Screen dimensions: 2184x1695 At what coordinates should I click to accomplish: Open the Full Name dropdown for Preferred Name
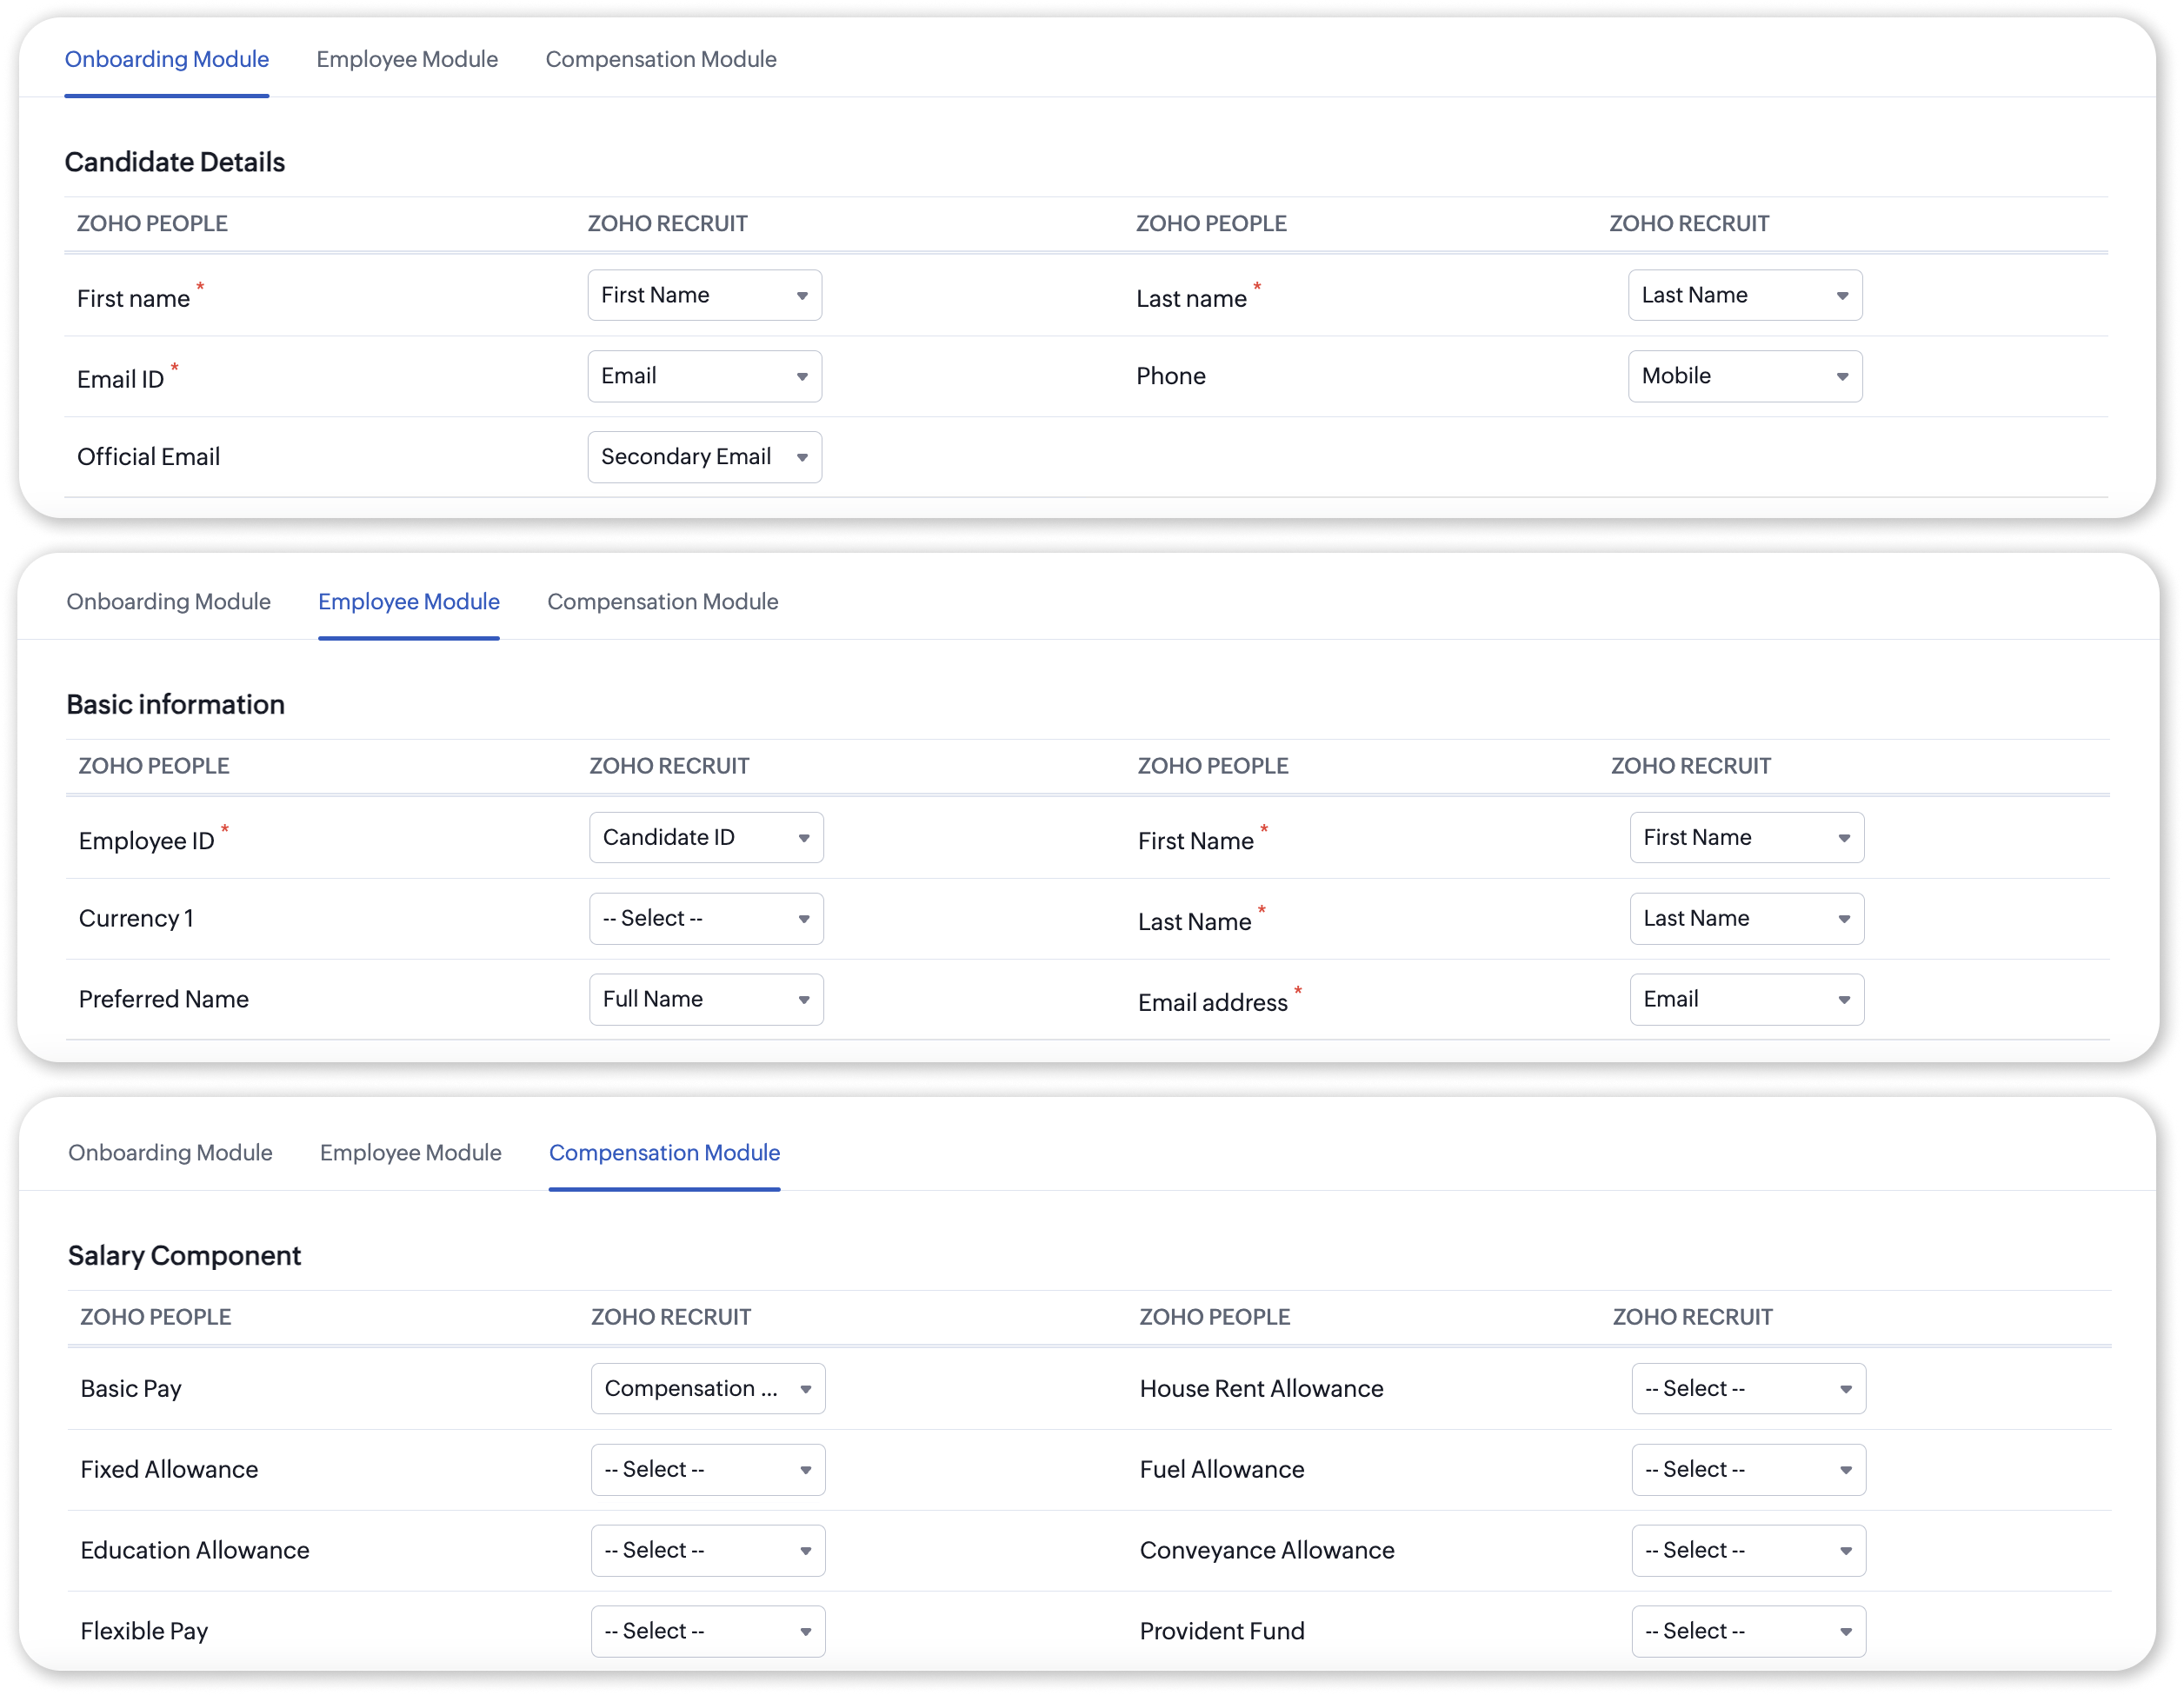click(x=706, y=999)
